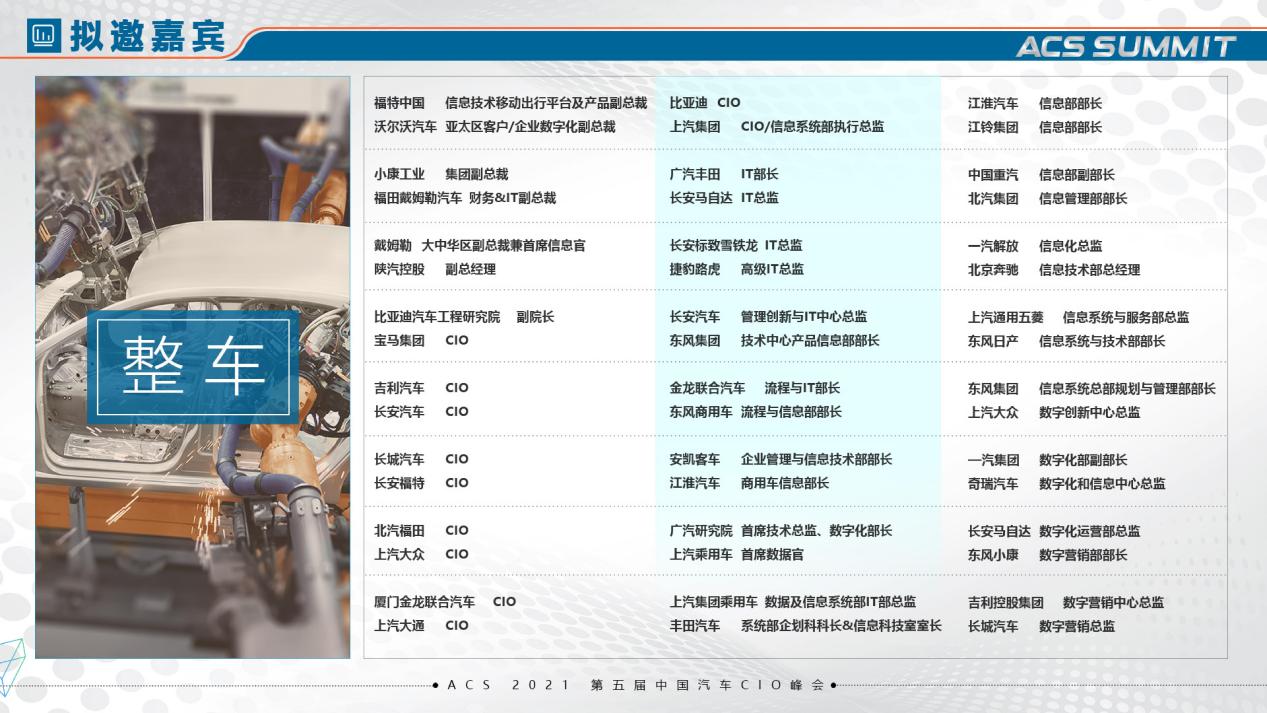The width and height of the screenshot is (1267, 713).
Task: Select 戴姆勒 大中华区副总裁兼首席信息官 row
Action: [x=480, y=246]
